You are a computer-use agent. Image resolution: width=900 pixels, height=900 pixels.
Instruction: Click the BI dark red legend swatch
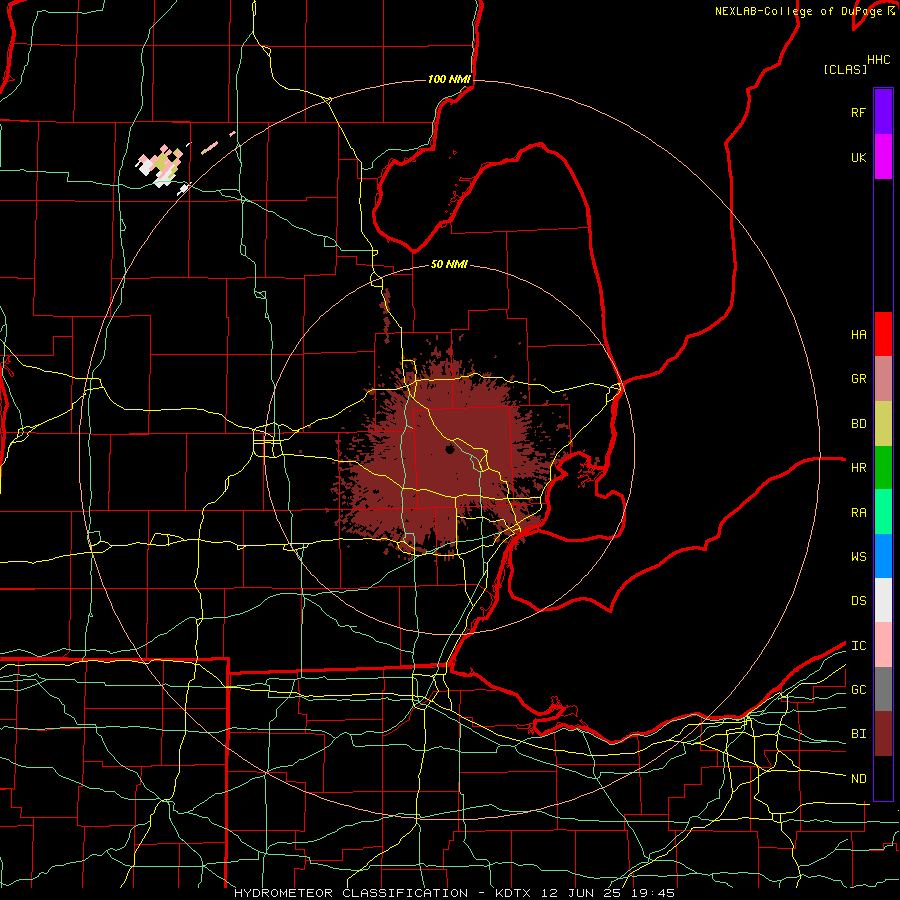tap(883, 734)
